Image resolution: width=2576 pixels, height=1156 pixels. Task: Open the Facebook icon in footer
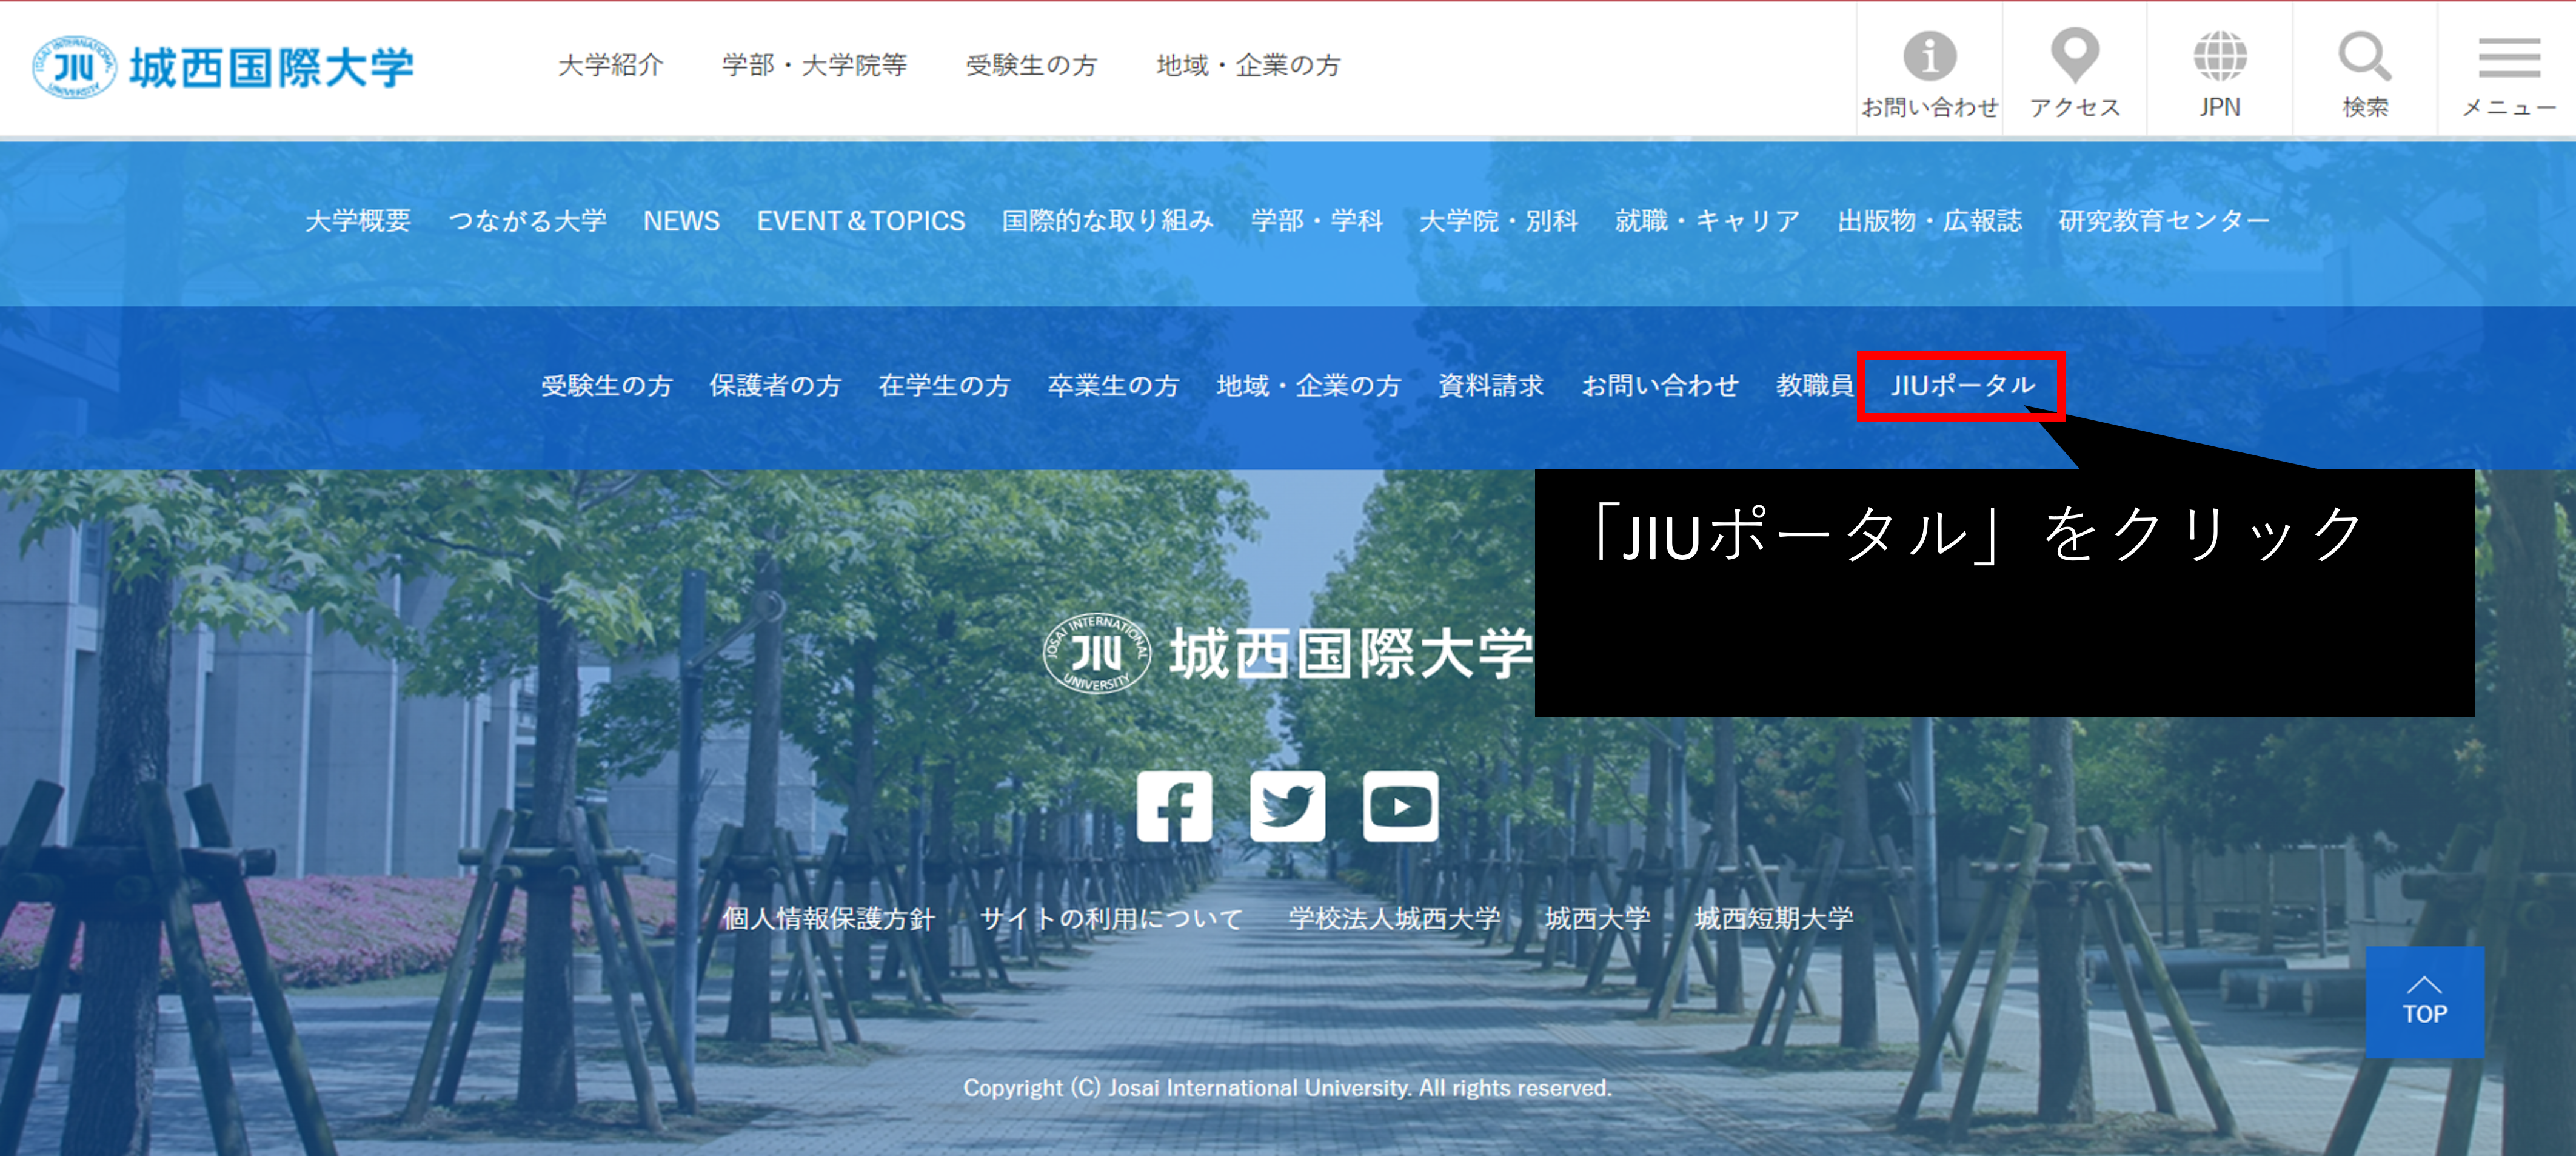[1174, 806]
